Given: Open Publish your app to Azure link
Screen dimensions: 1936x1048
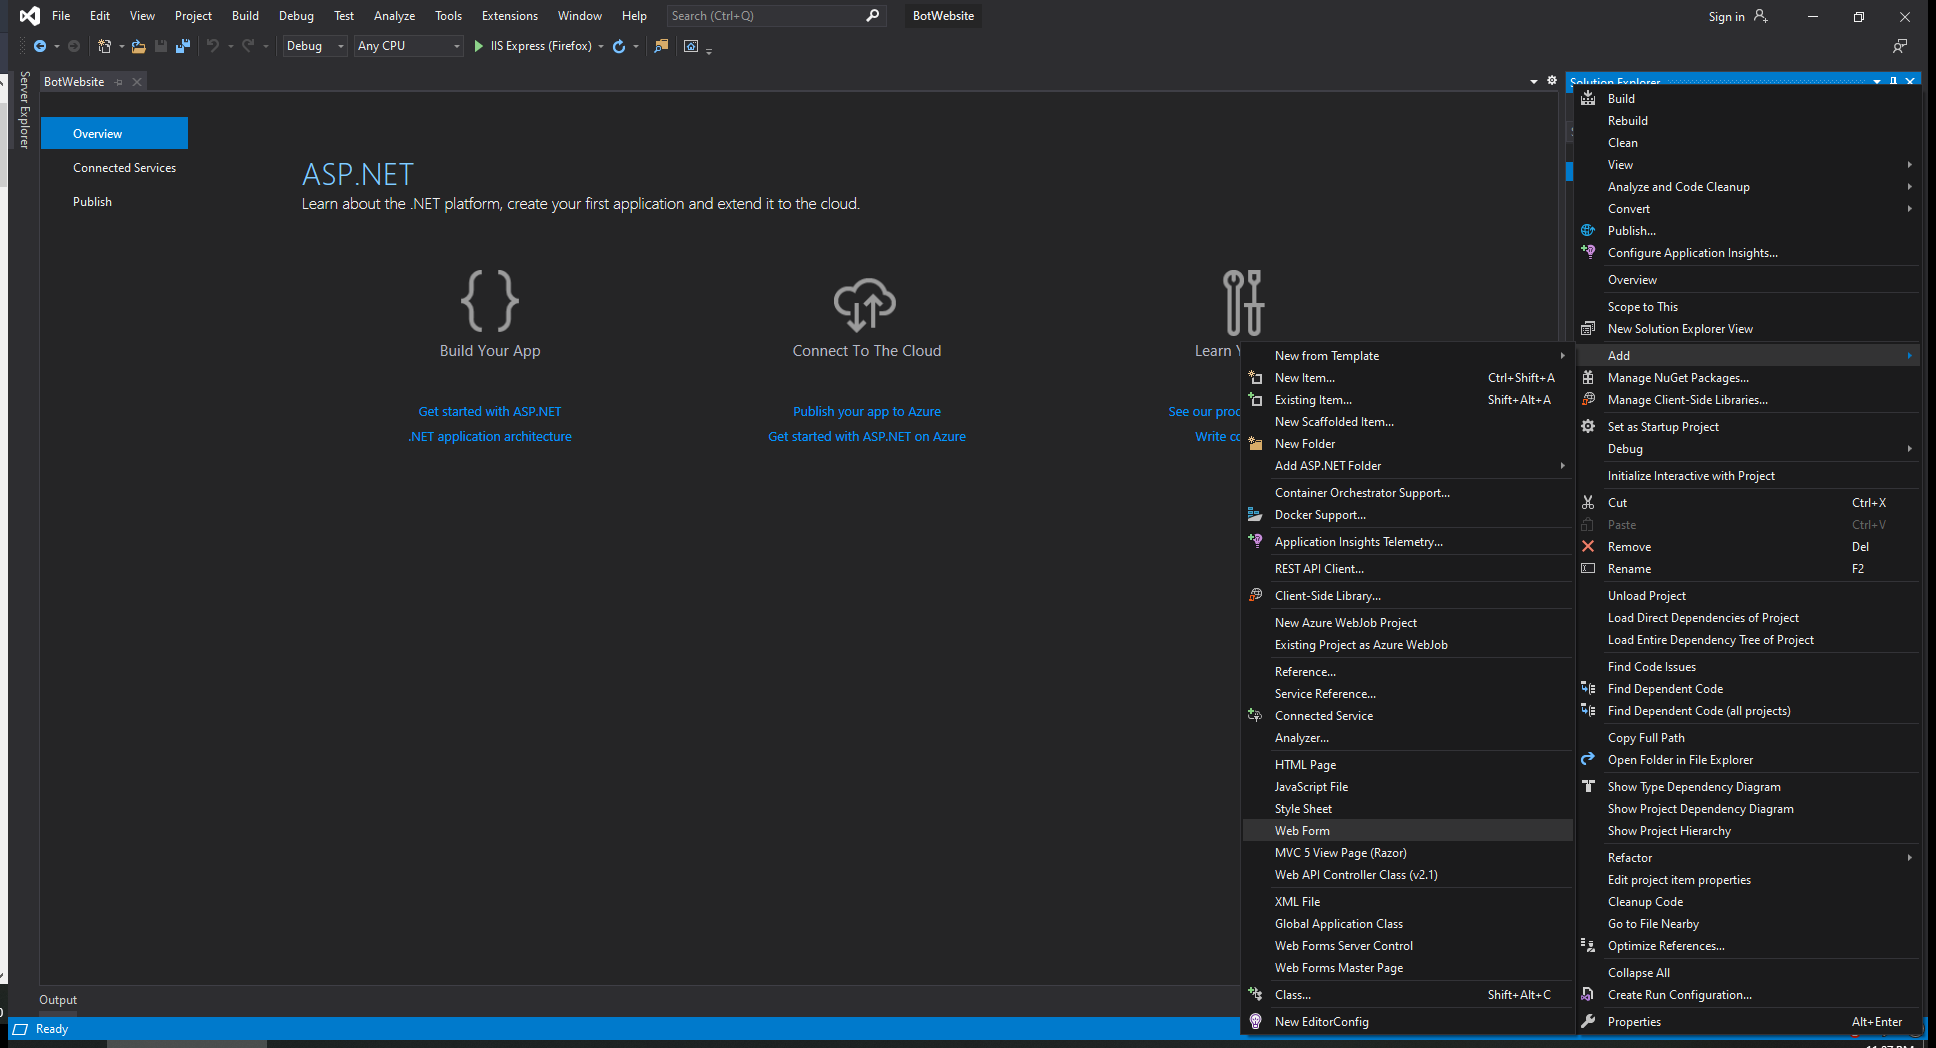Looking at the screenshot, I should 867,412.
